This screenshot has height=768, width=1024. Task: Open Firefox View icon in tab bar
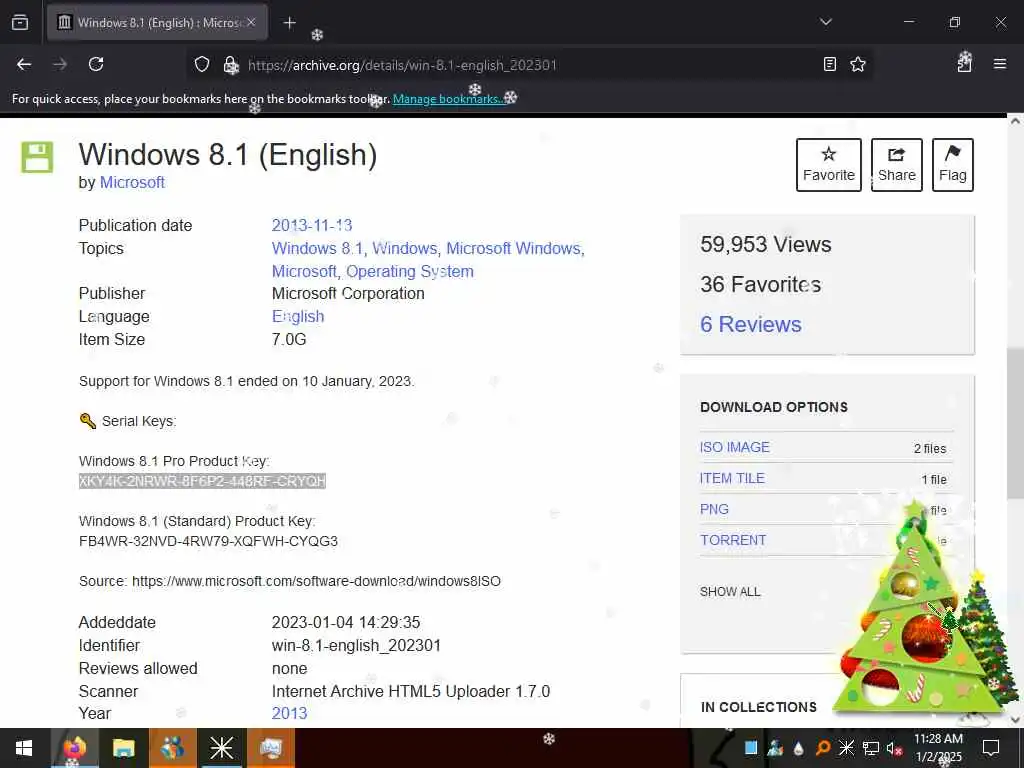20,22
